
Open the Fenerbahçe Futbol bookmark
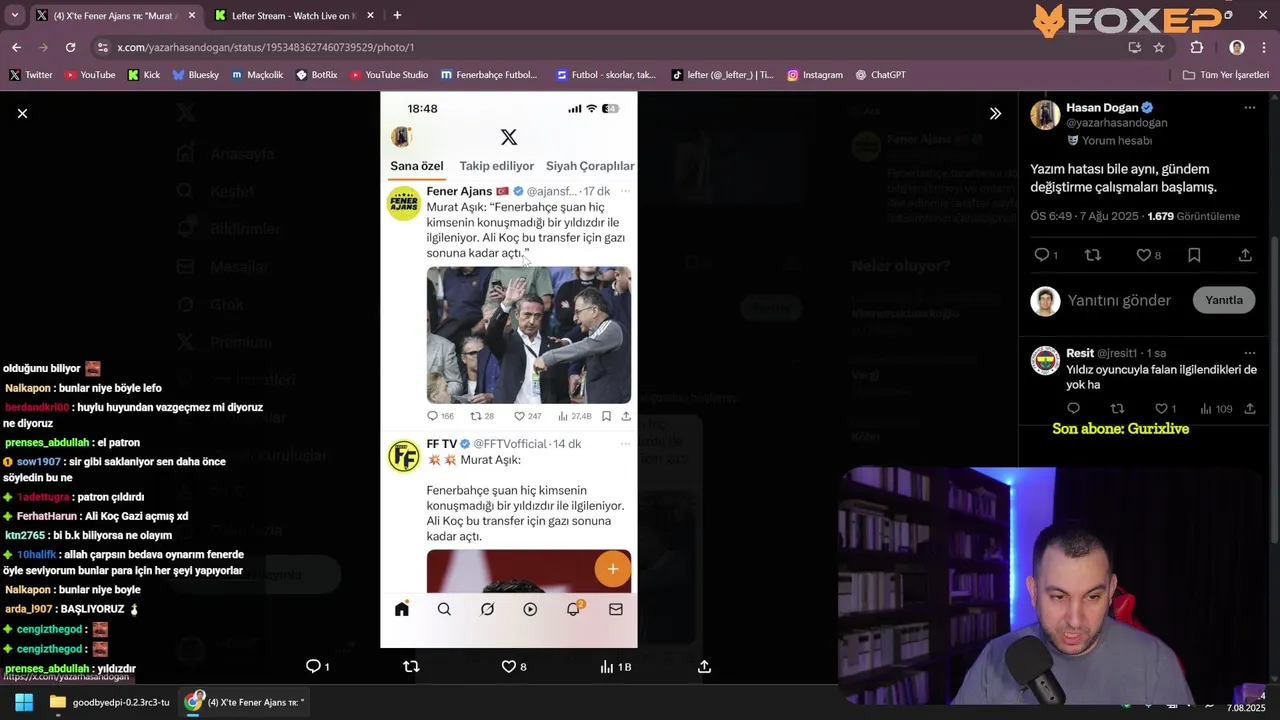click(489, 75)
